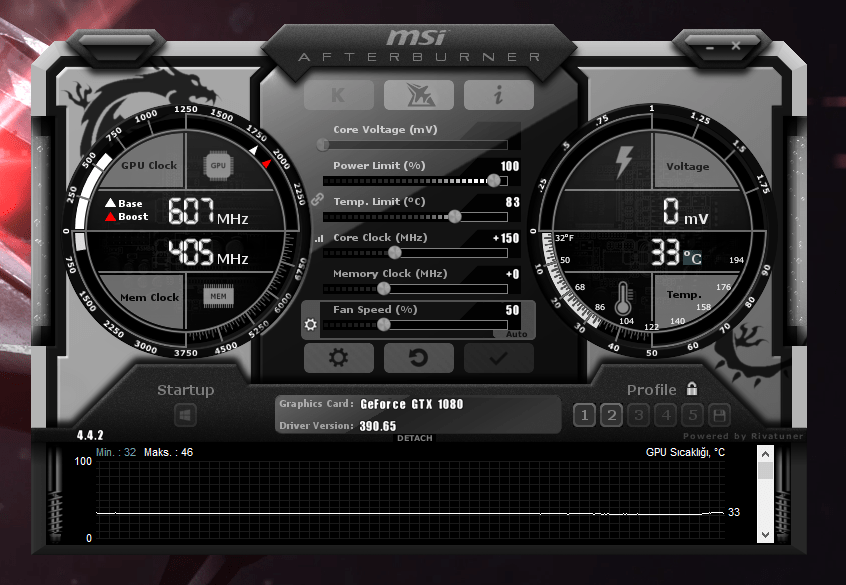Image resolution: width=846 pixels, height=585 pixels.
Task: Click the red Boost legend marker
Action: [110, 216]
